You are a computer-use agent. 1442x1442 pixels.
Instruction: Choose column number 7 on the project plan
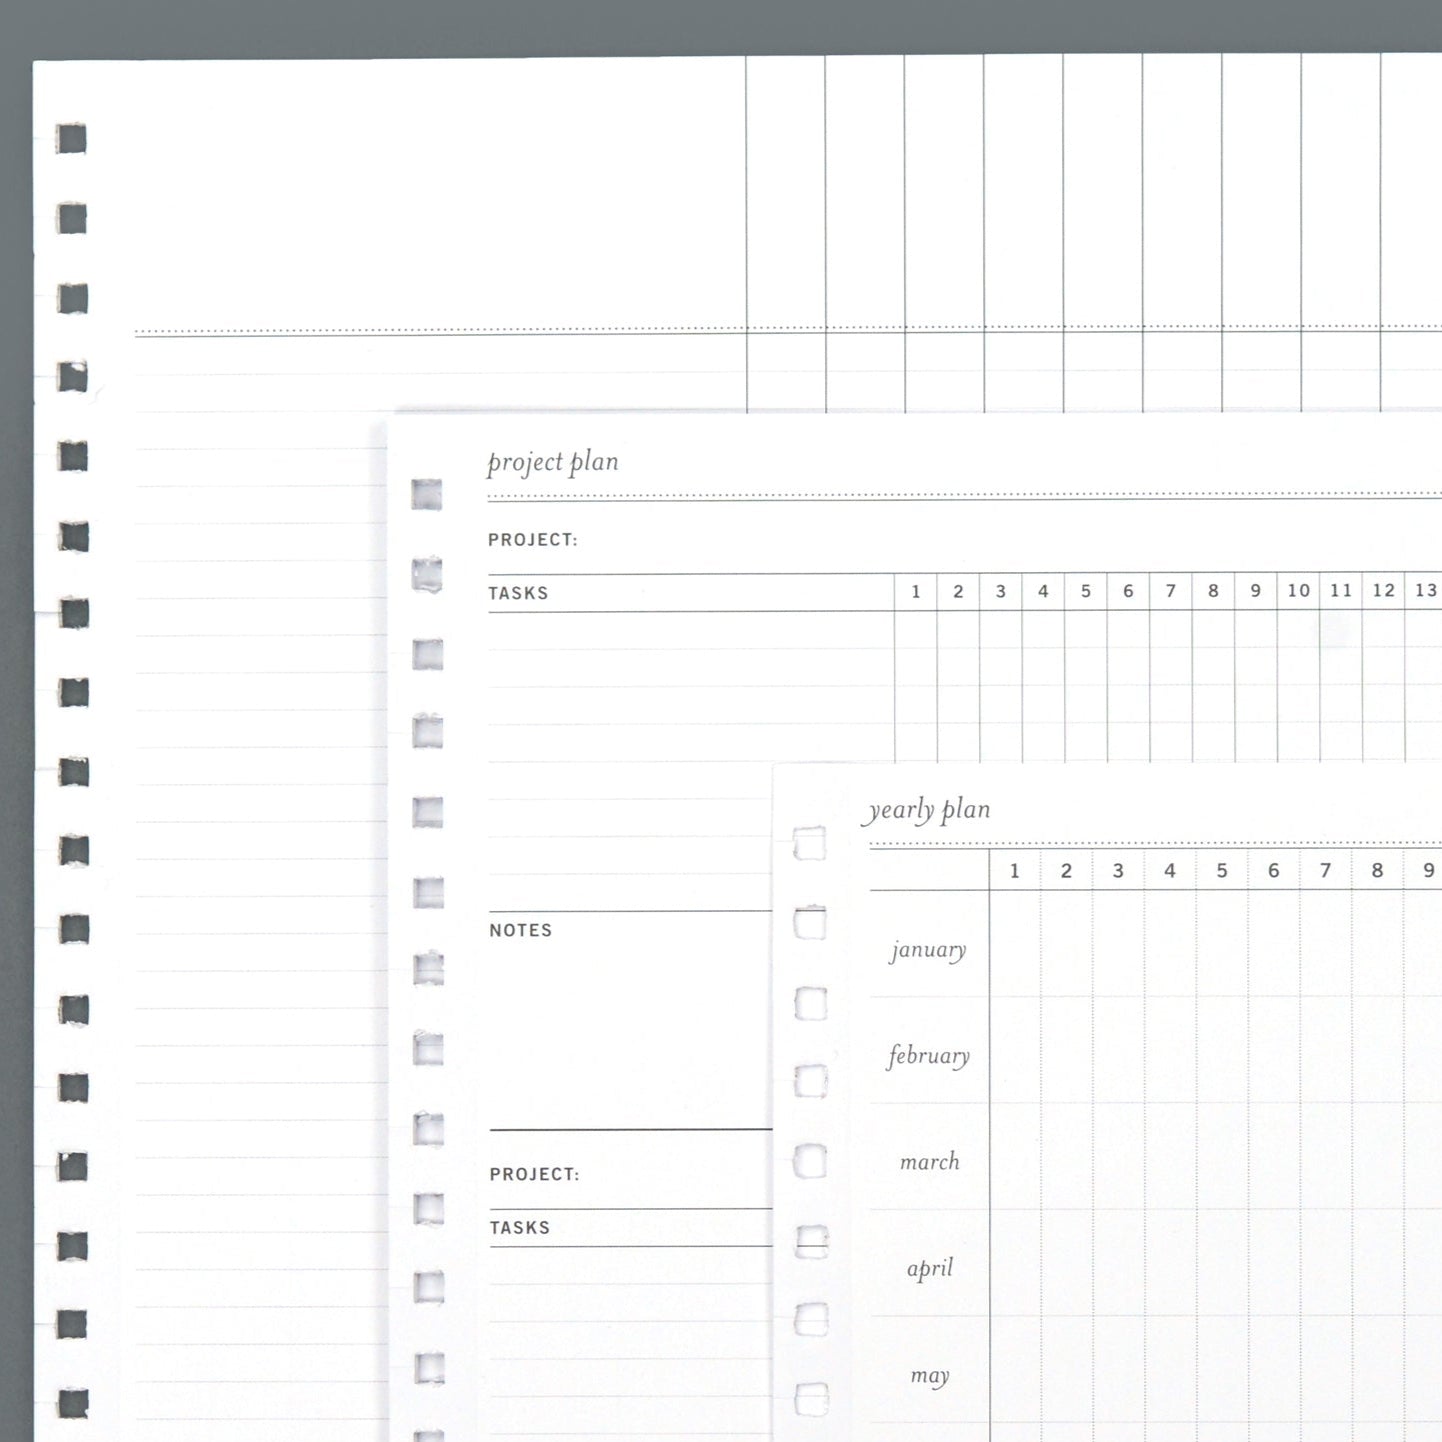[1171, 591]
